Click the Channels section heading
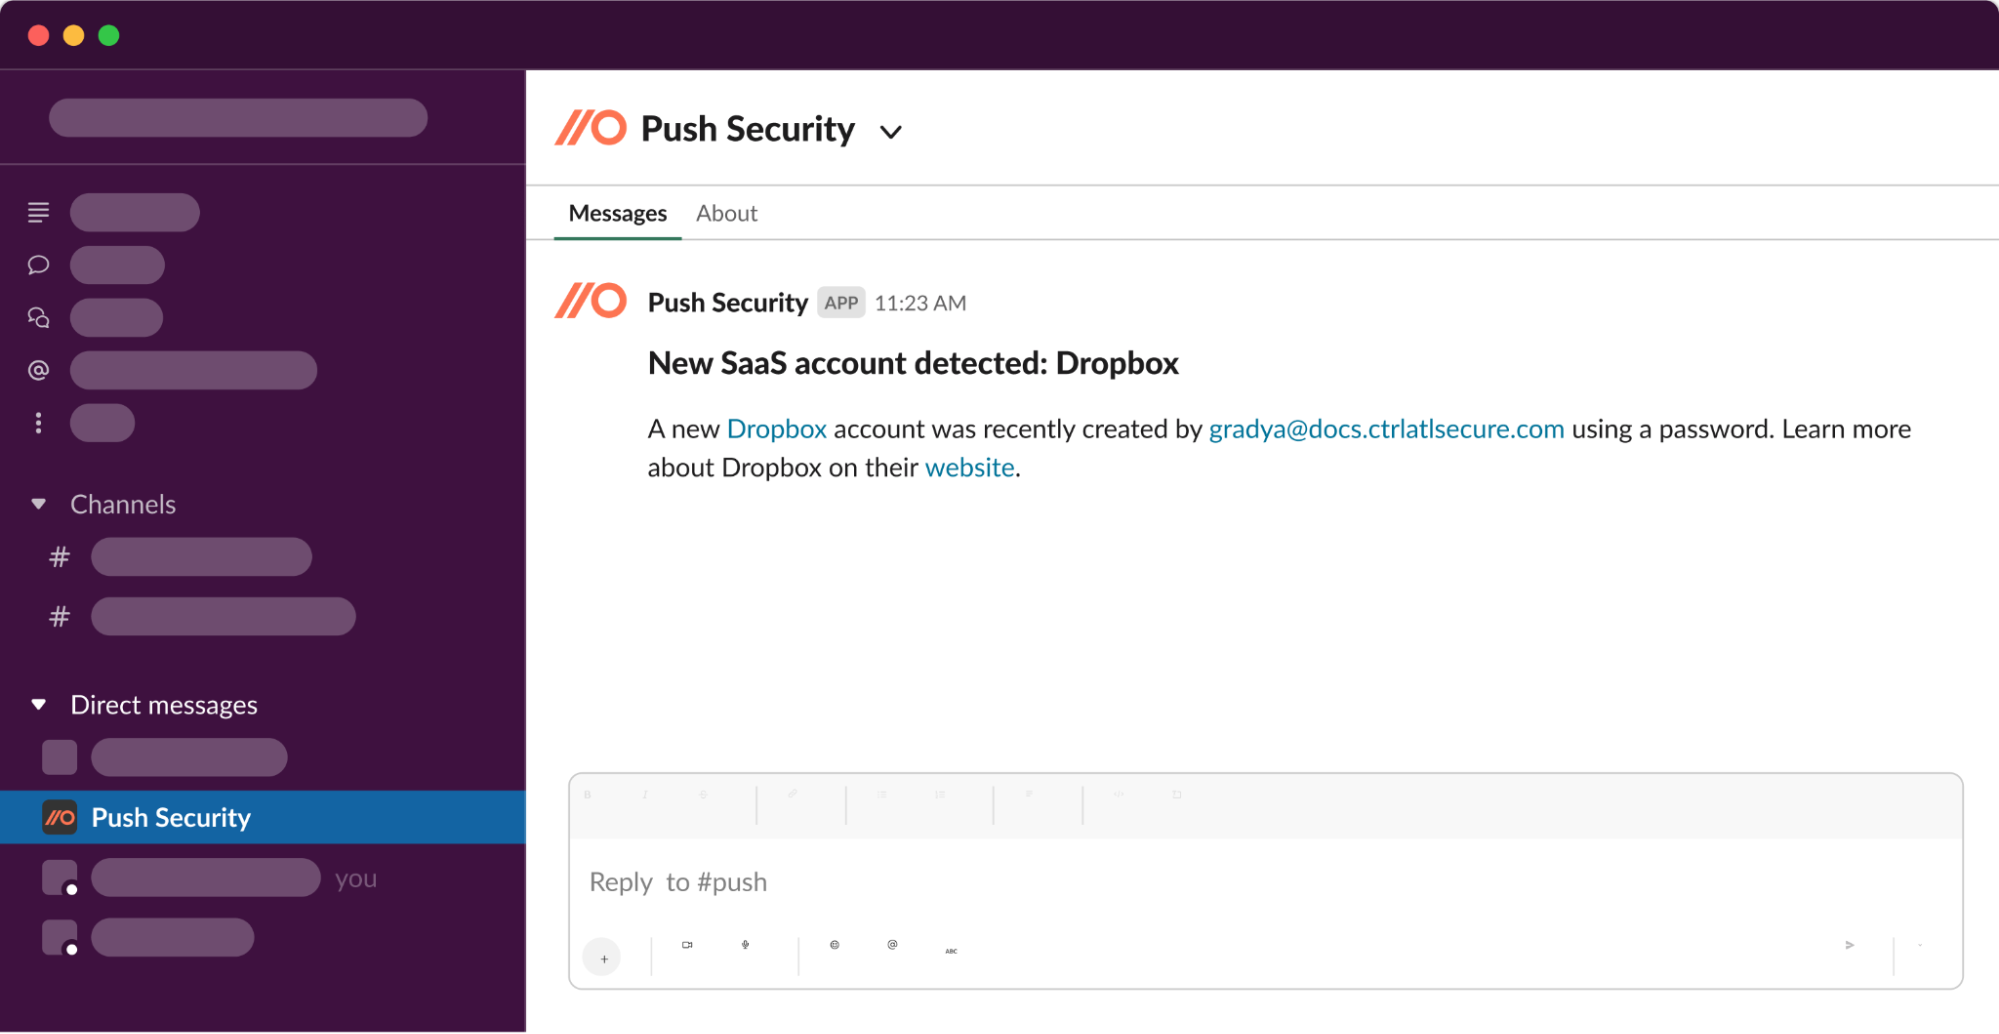Screen dimensions: 1999x1034 pyautogui.click(x=123, y=505)
